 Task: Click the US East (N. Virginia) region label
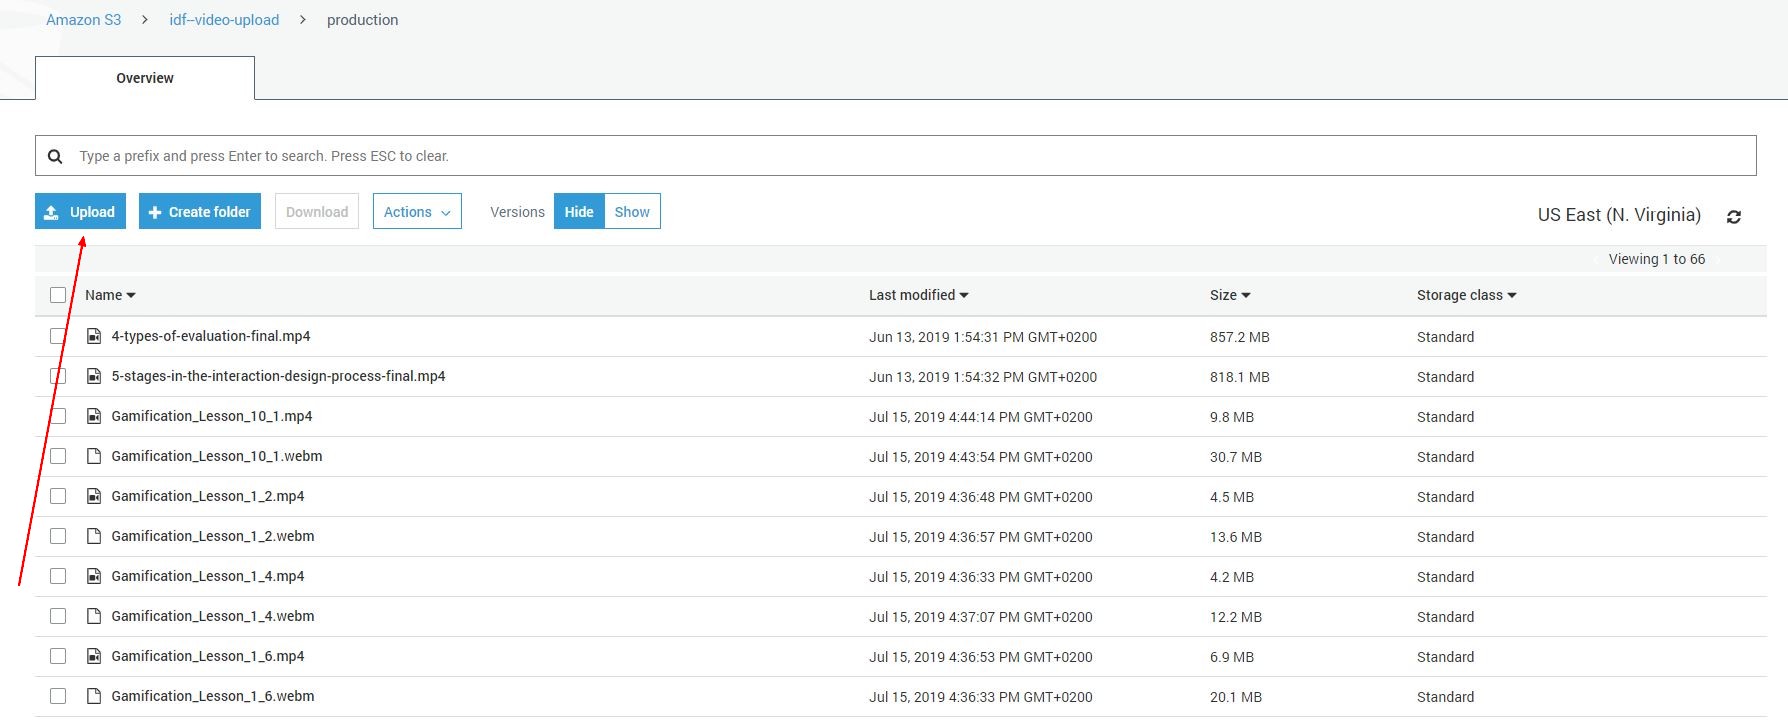click(x=1619, y=215)
